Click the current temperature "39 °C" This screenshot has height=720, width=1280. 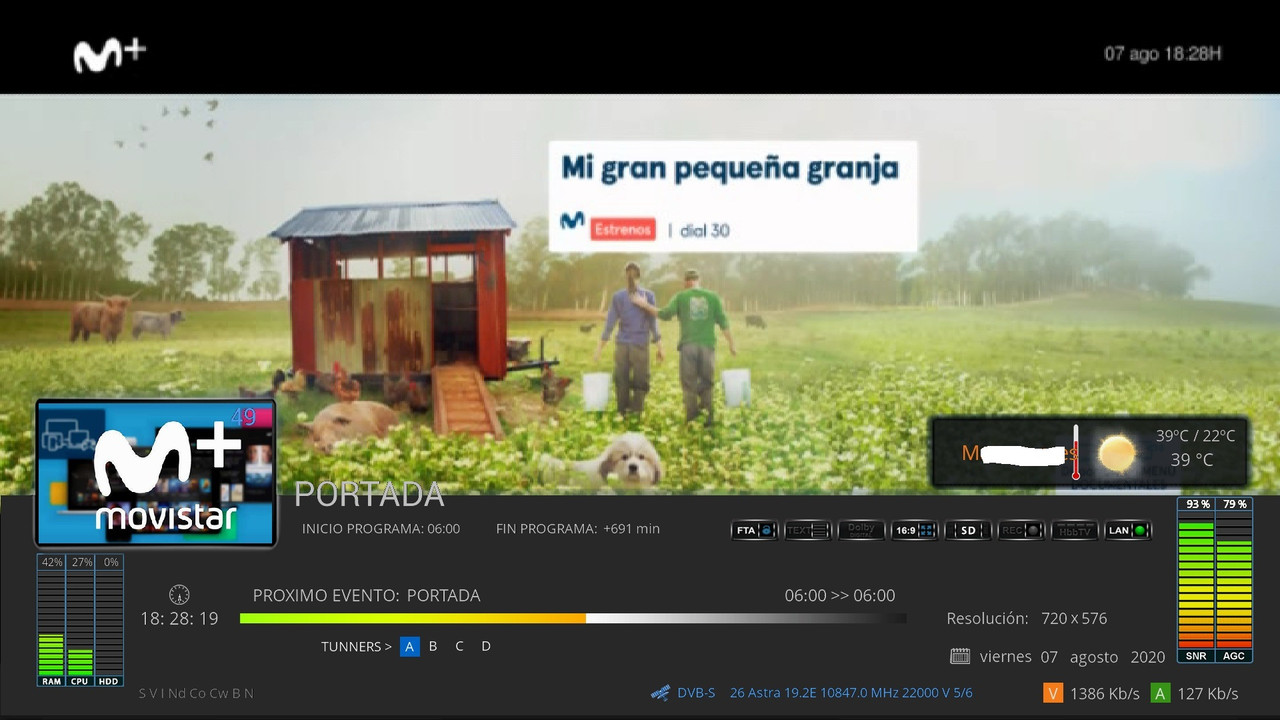coord(1192,460)
